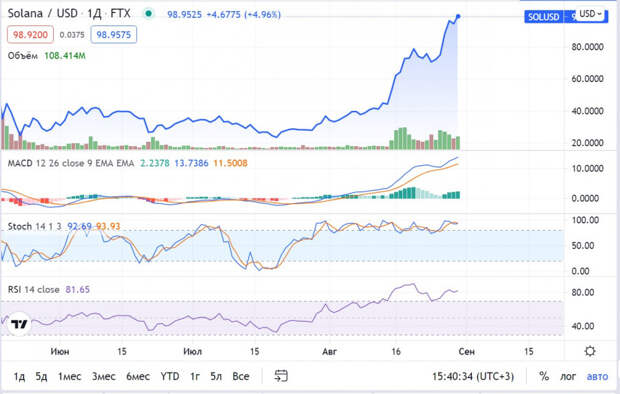Click the green market status dot
Viewport: 620px width, 394px height.
[149, 14]
